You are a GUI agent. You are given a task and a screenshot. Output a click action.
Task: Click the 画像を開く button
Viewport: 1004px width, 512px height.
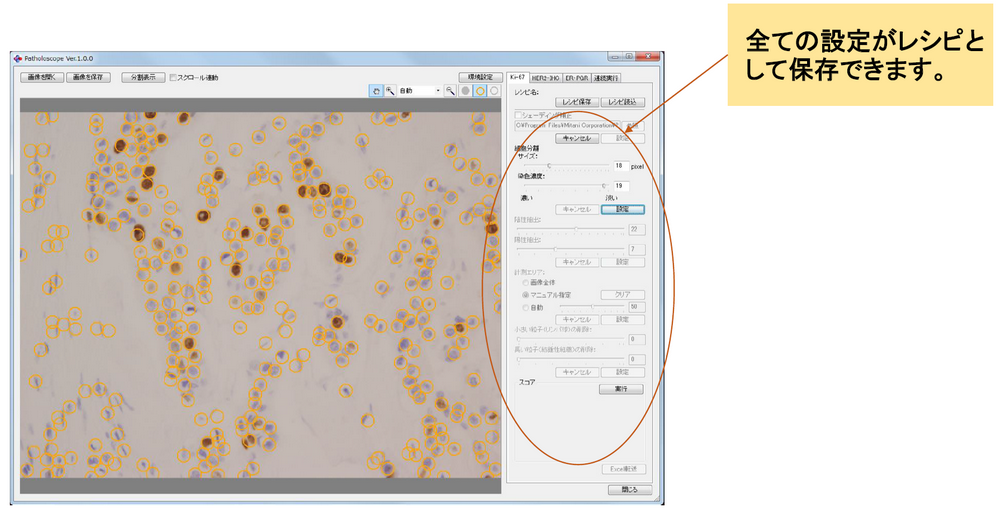pos(42,77)
